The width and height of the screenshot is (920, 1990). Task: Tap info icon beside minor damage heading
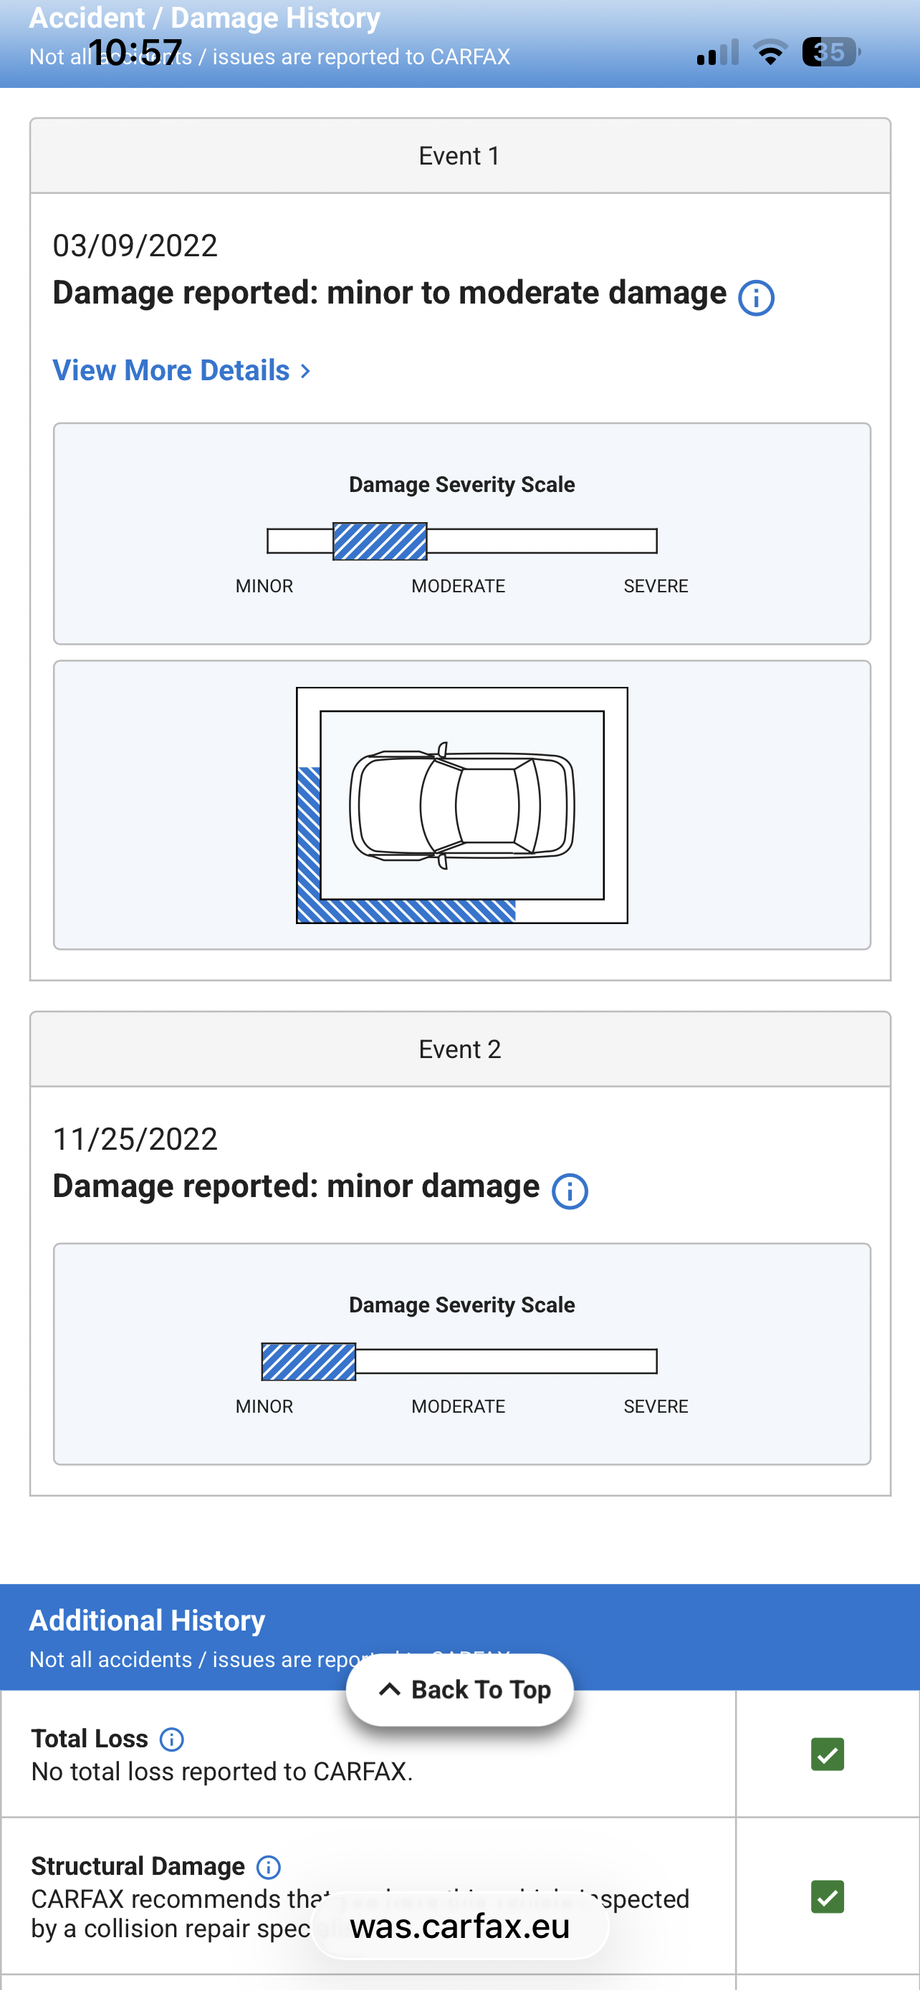(570, 1191)
